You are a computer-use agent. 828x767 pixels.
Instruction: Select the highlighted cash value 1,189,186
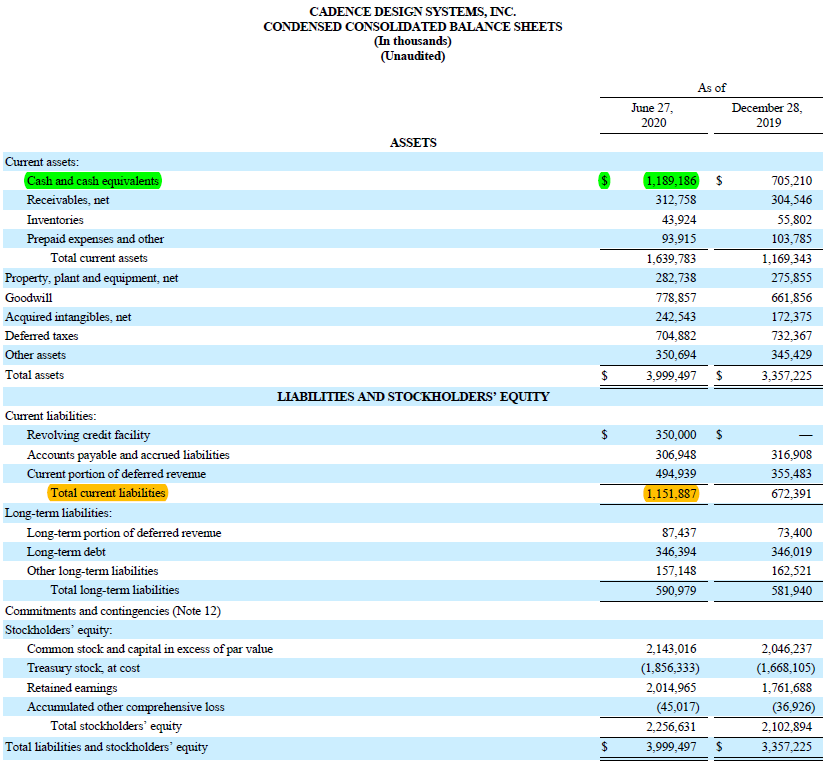point(671,181)
